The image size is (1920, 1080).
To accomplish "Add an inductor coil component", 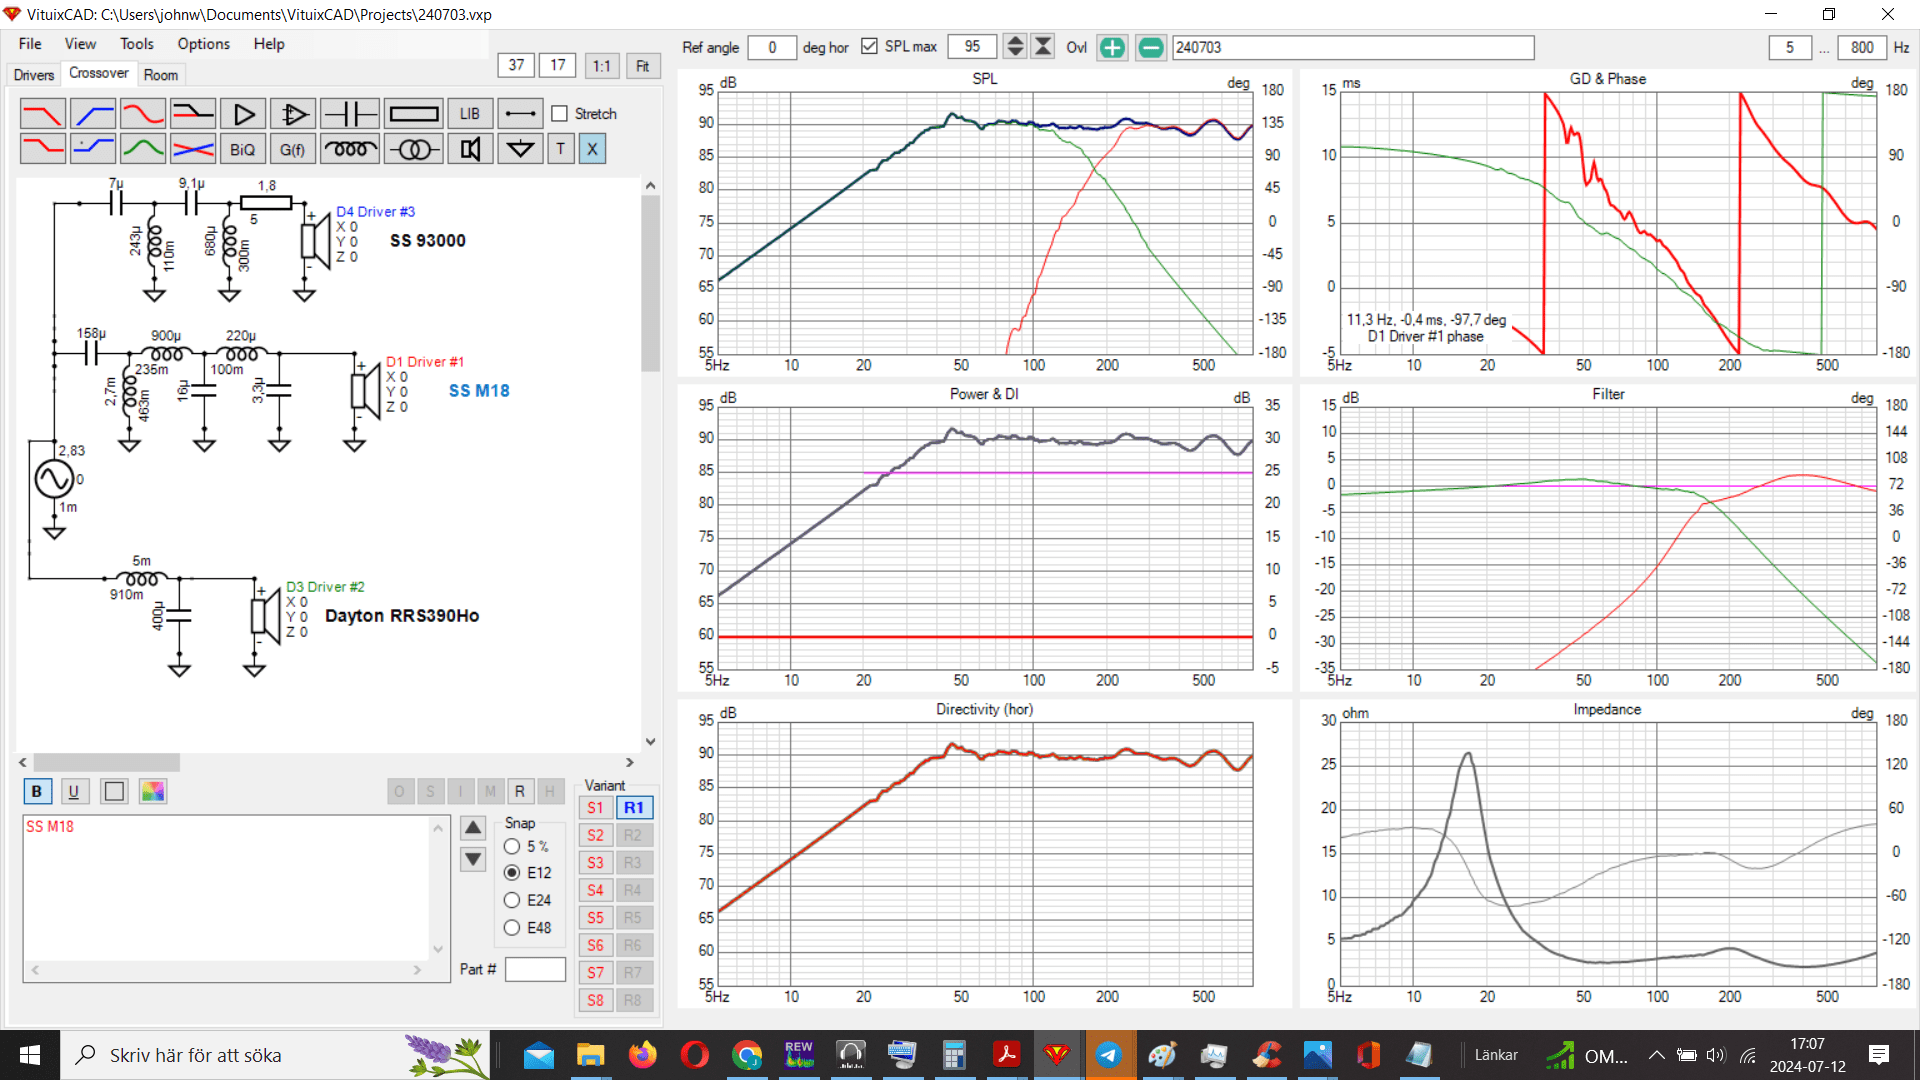I will tap(350, 149).
